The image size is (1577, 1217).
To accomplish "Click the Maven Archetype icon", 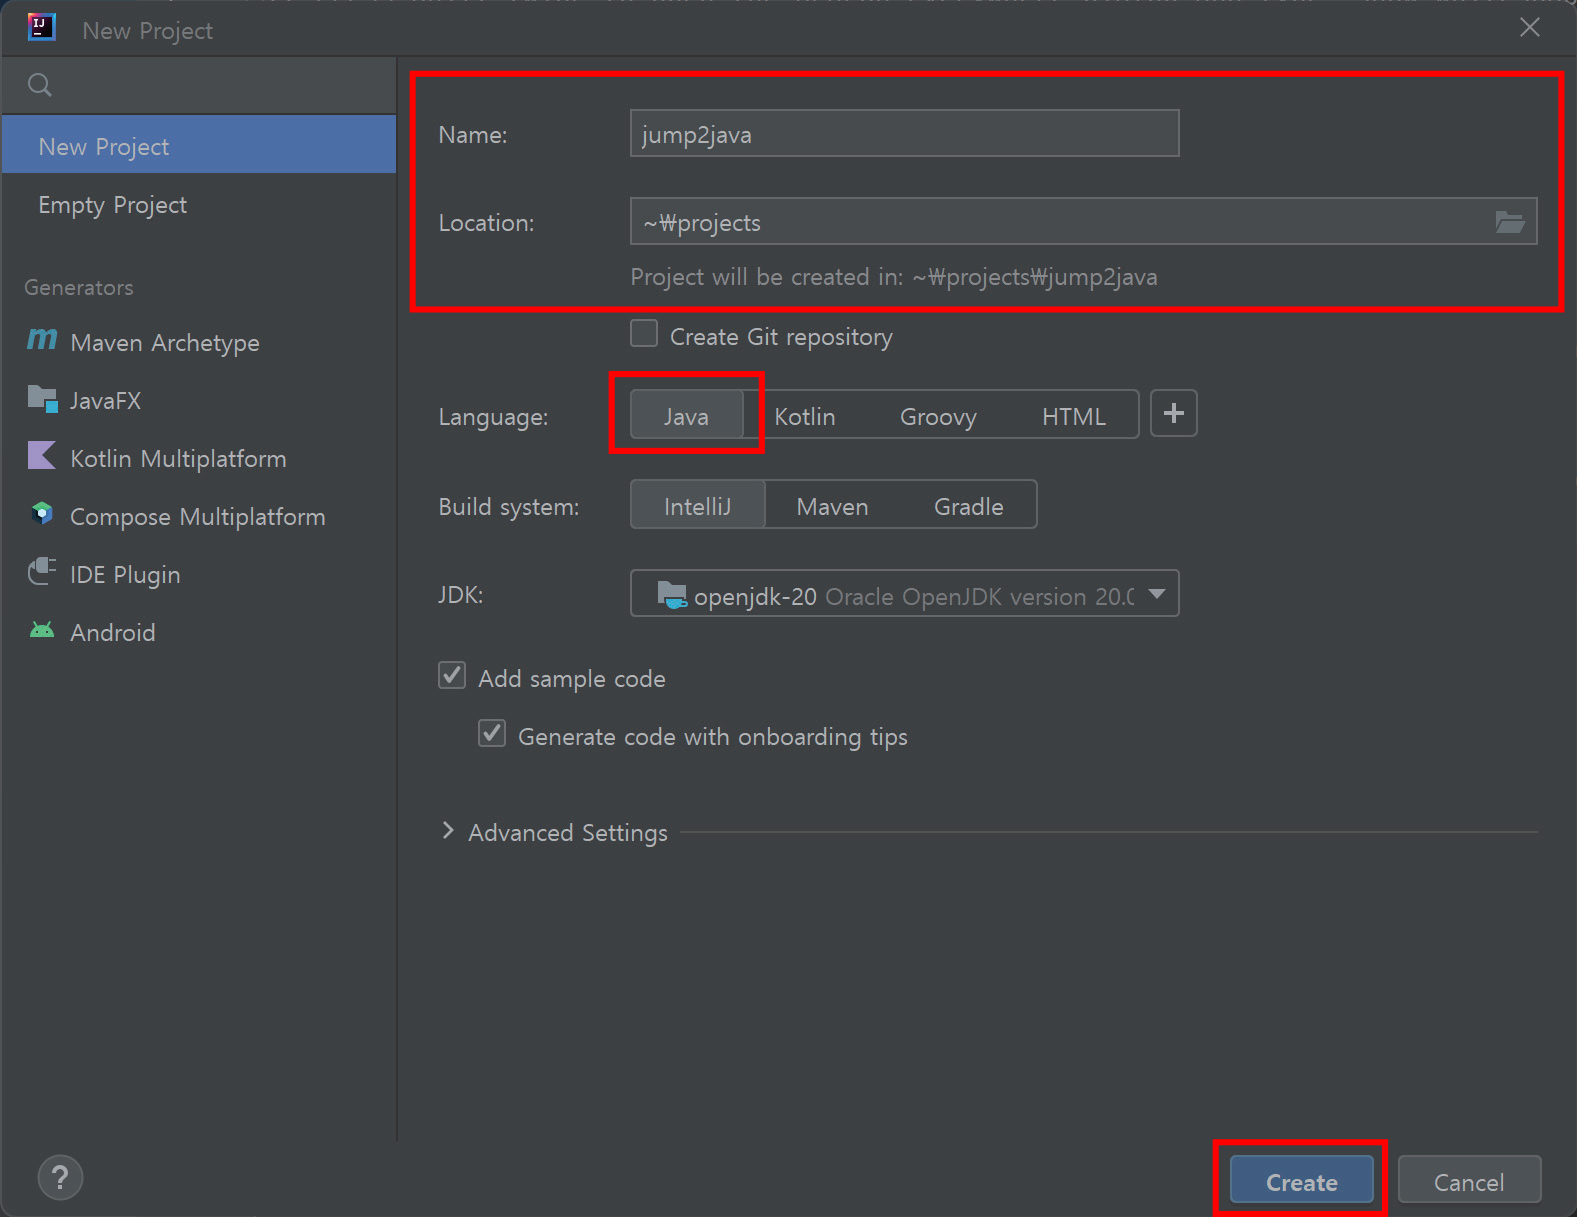I will coord(42,340).
